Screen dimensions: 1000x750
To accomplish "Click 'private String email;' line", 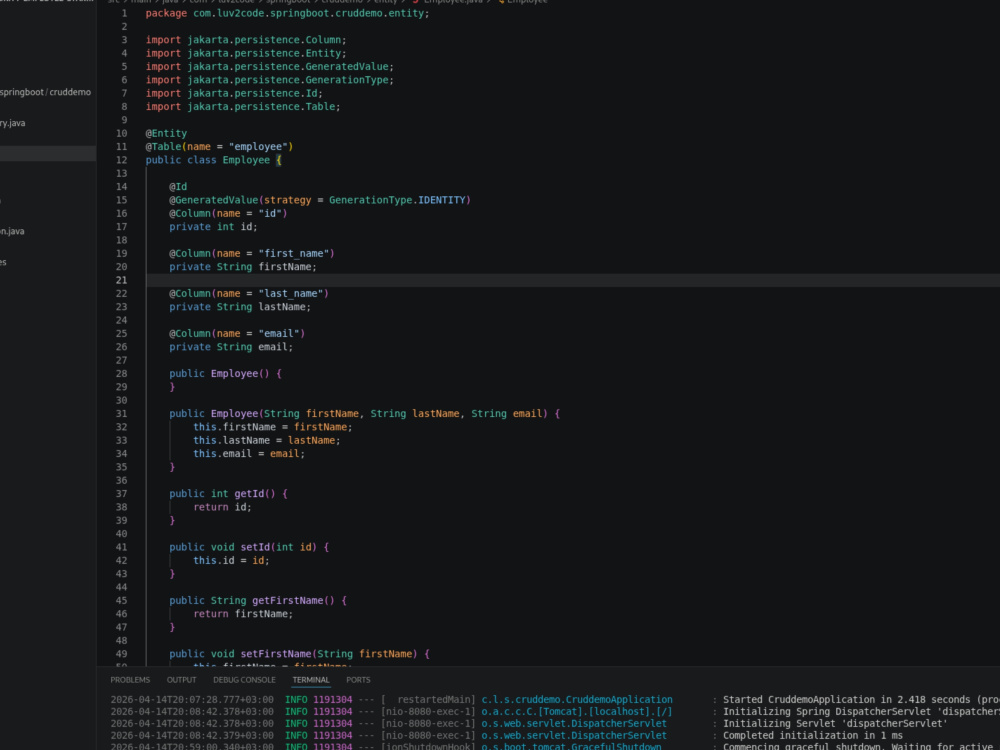I will [x=232, y=347].
